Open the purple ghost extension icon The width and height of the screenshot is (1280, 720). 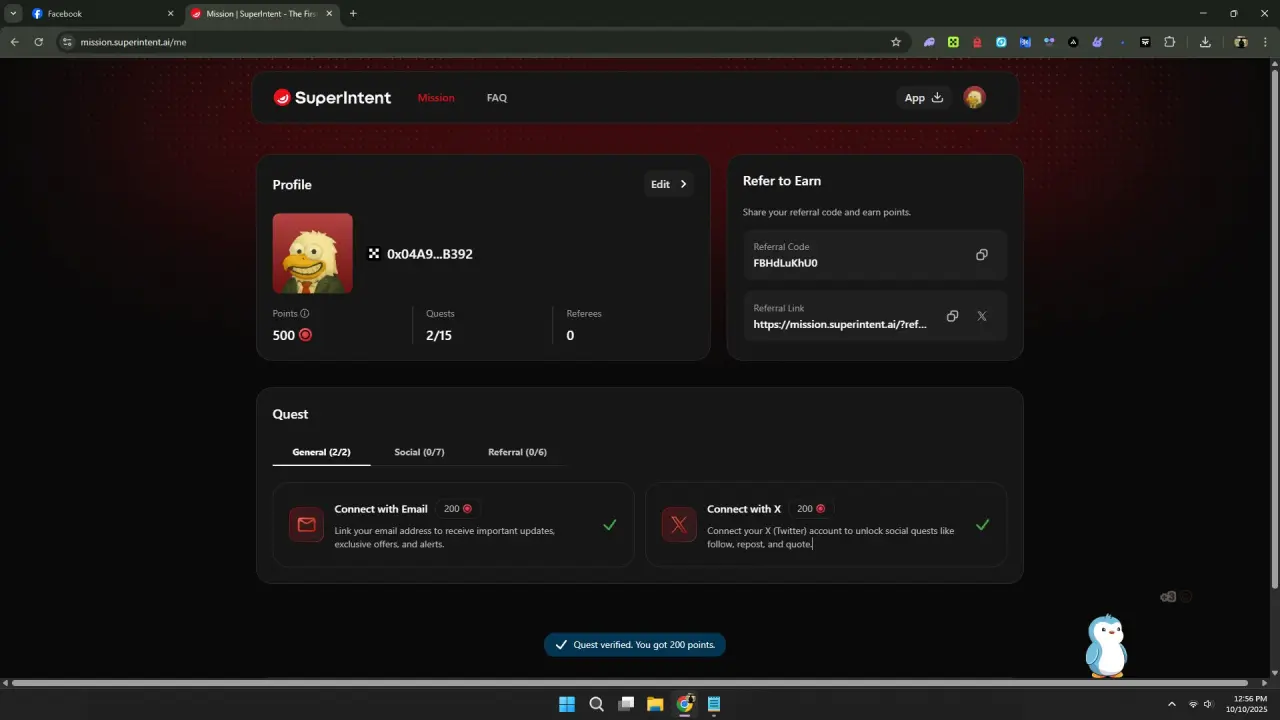(x=929, y=42)
